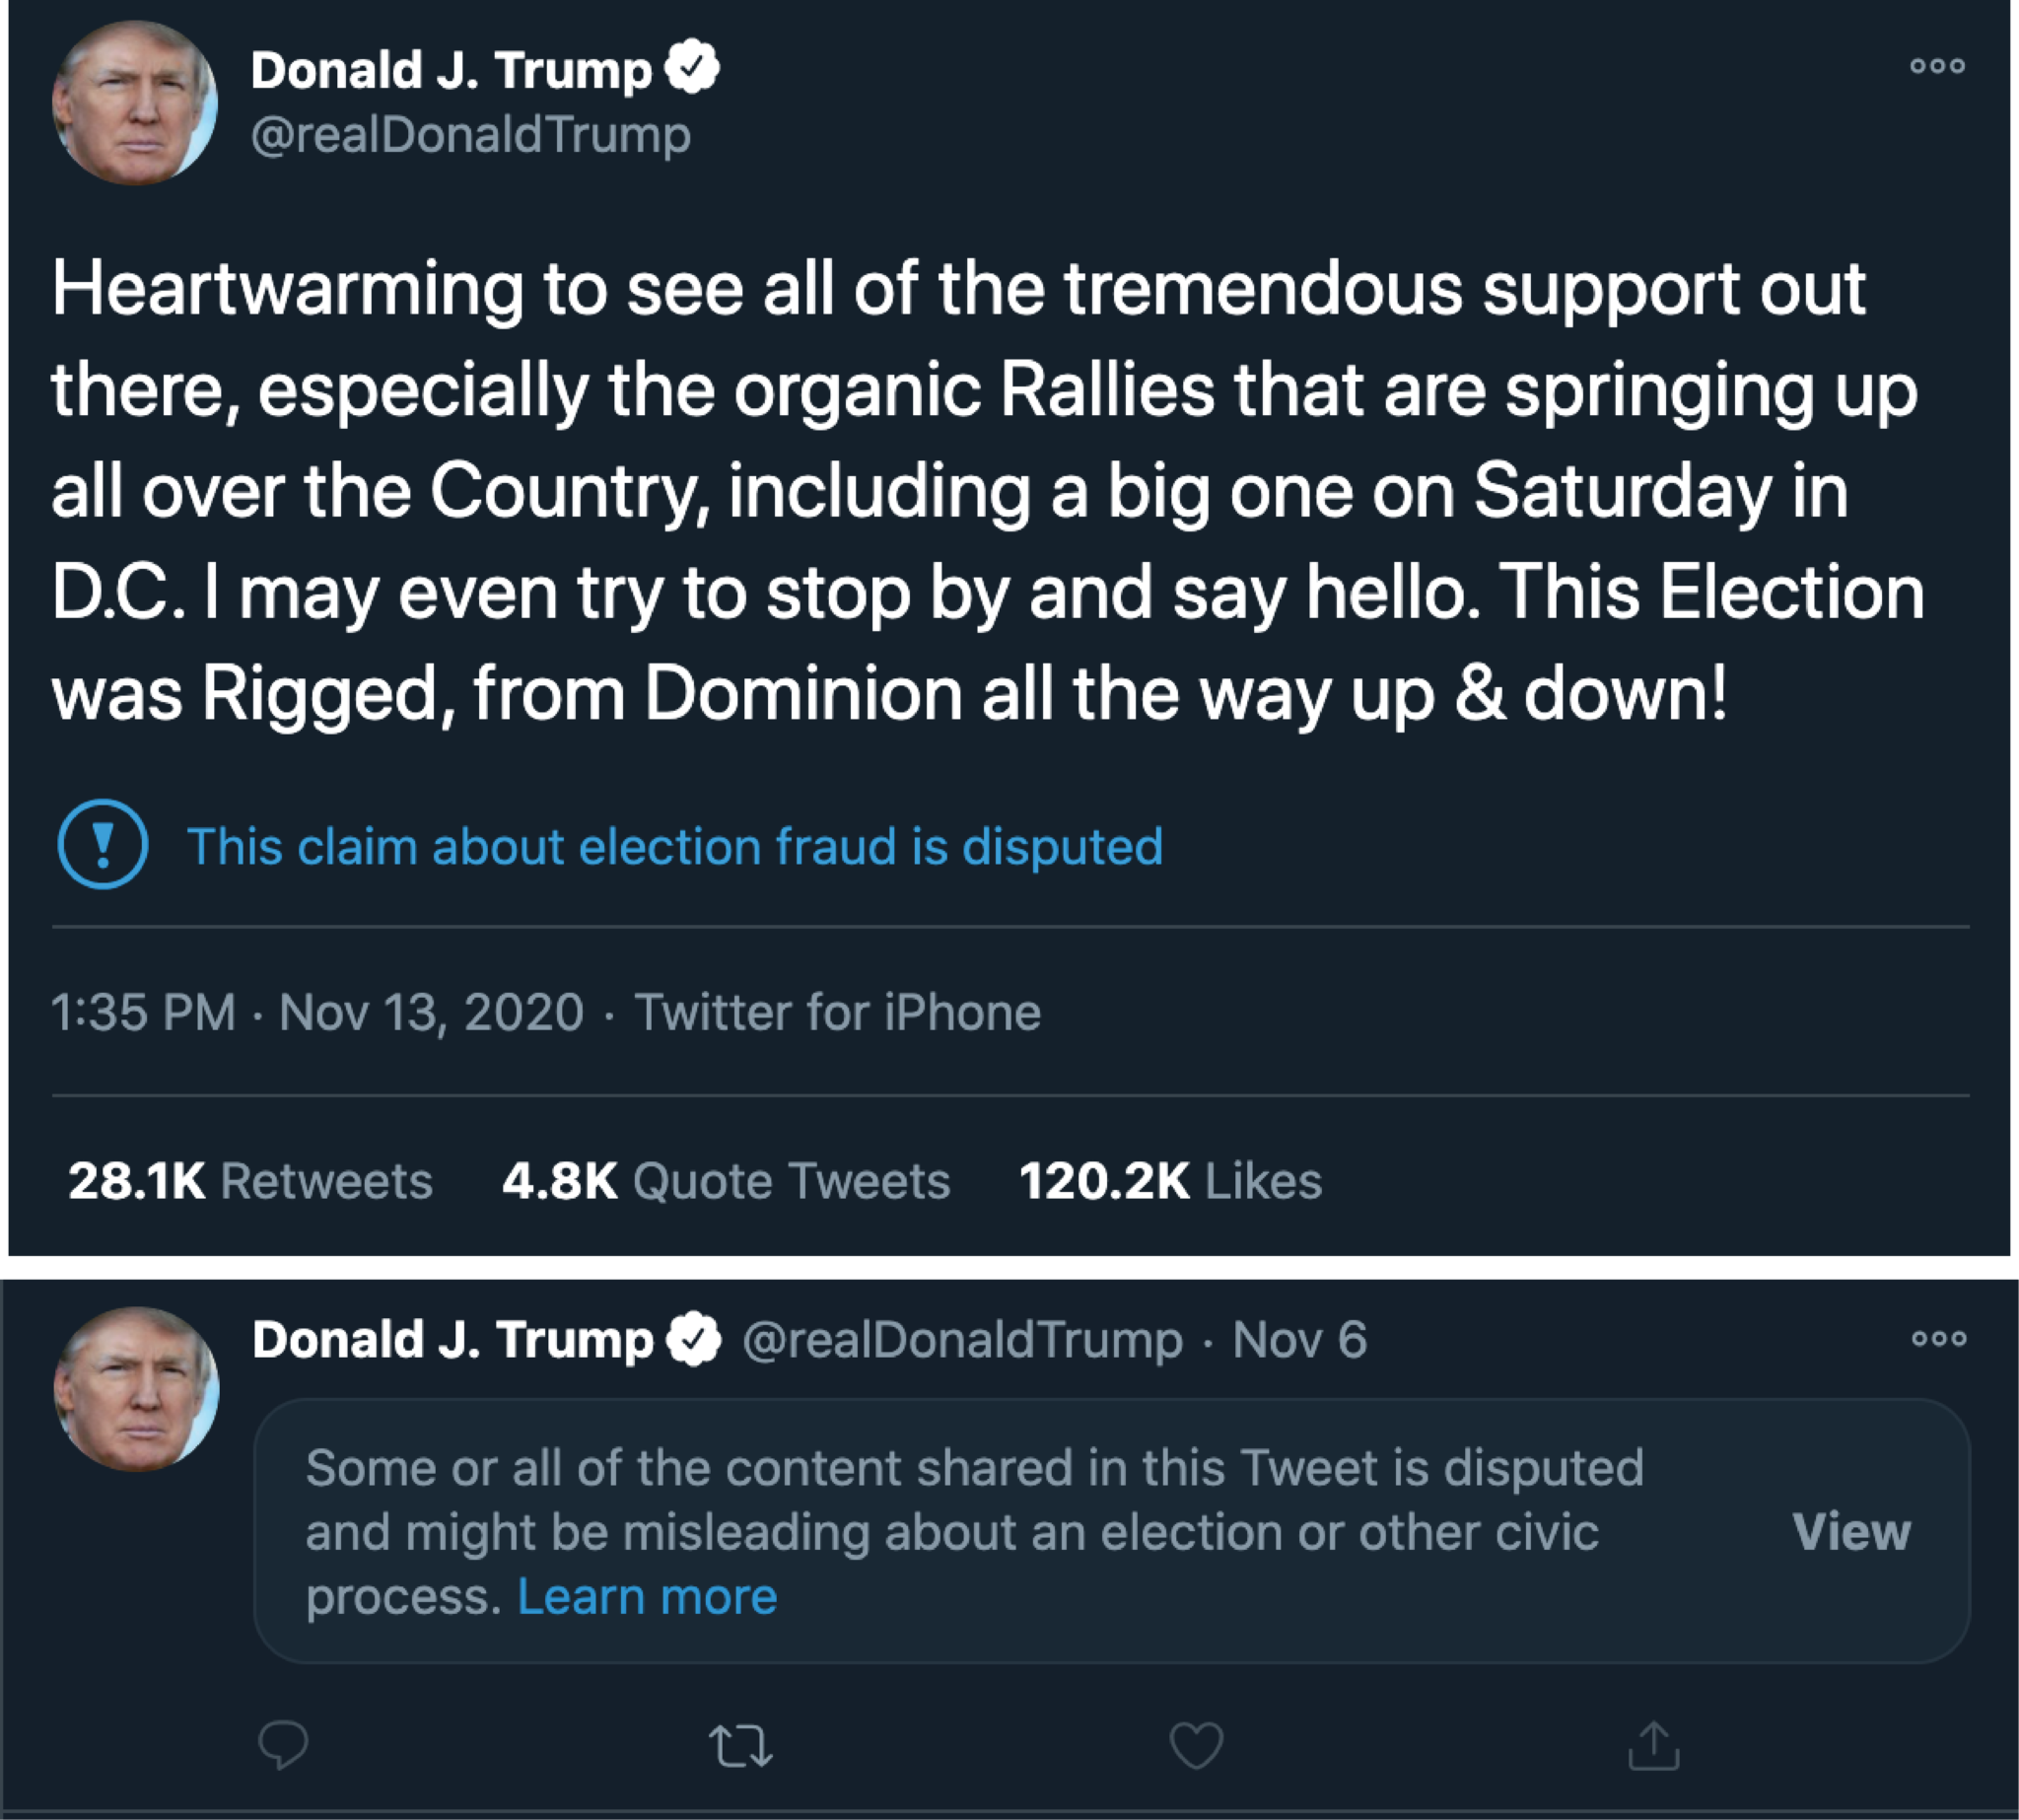This screenshot has width=2019, height=1820.
Task: Click the reply speech bubble icon
Action: point(283,1745)
